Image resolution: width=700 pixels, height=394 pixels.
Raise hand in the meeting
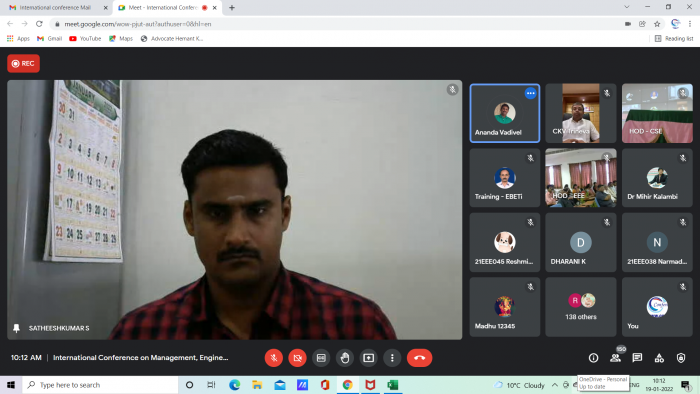pos(345,358)
